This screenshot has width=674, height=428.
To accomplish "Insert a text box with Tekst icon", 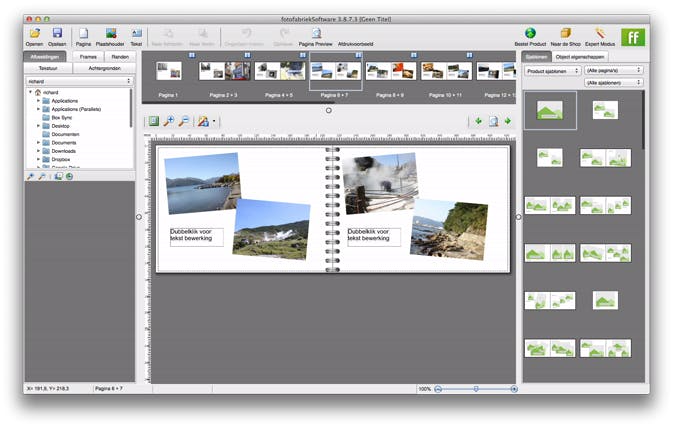I will coord(136,33).
